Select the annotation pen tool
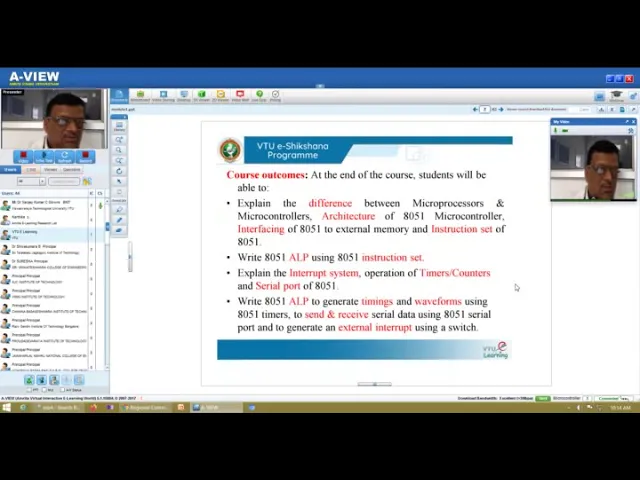Screen dimensions: 640x480 pos(119,220)
